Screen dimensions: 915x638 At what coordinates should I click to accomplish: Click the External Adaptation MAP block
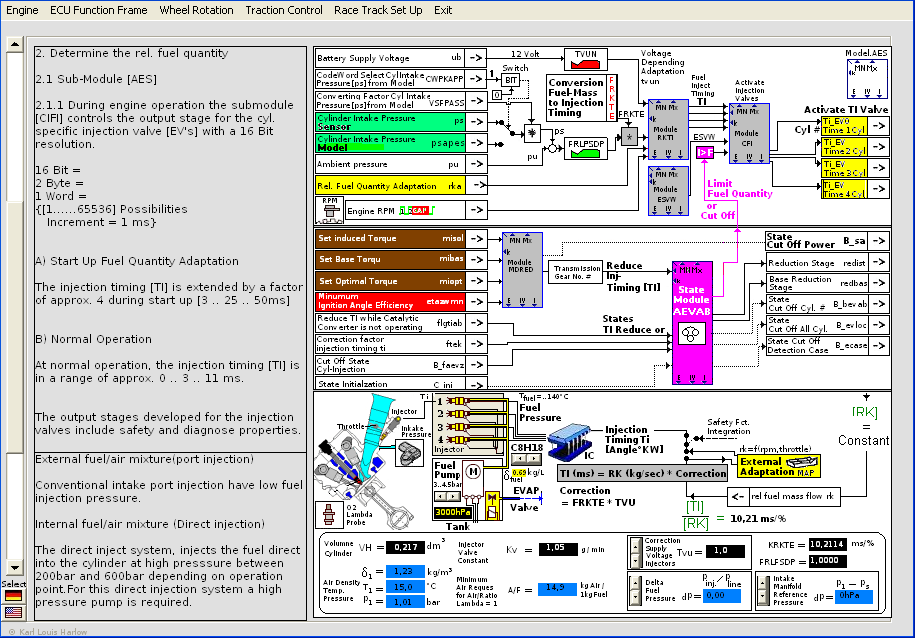coord(779,466)
